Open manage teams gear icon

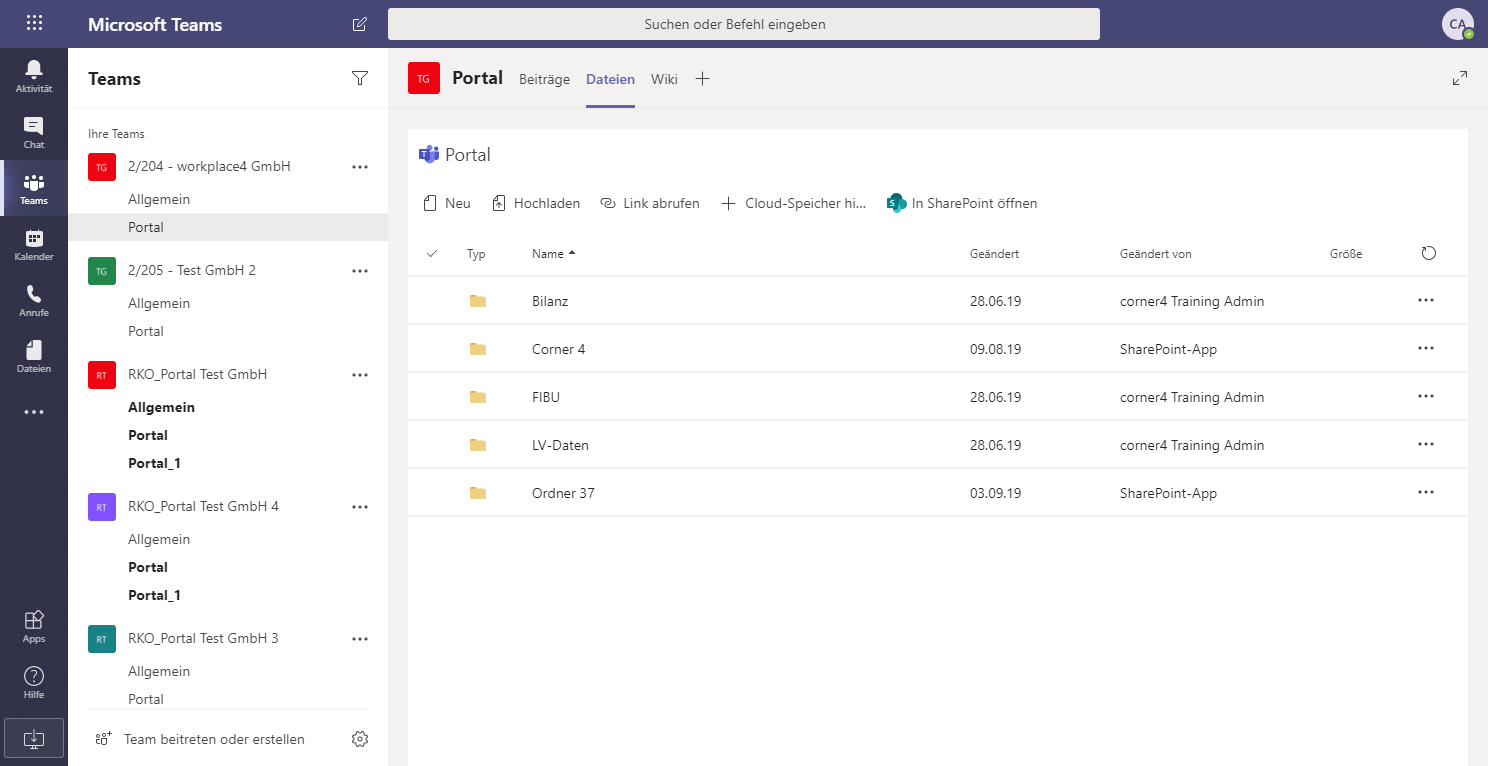point(360,739)
